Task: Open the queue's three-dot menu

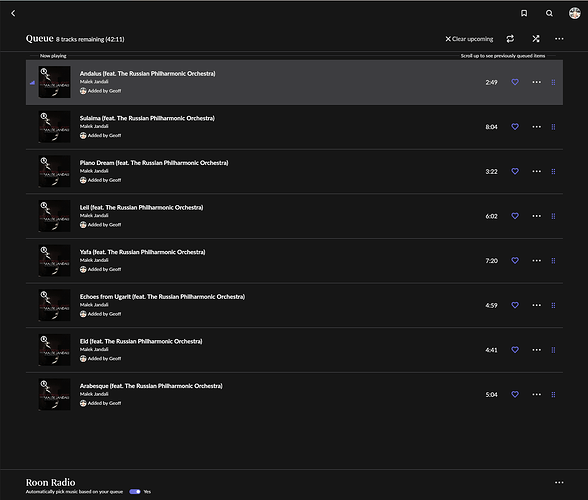Action: pos(559,39)
